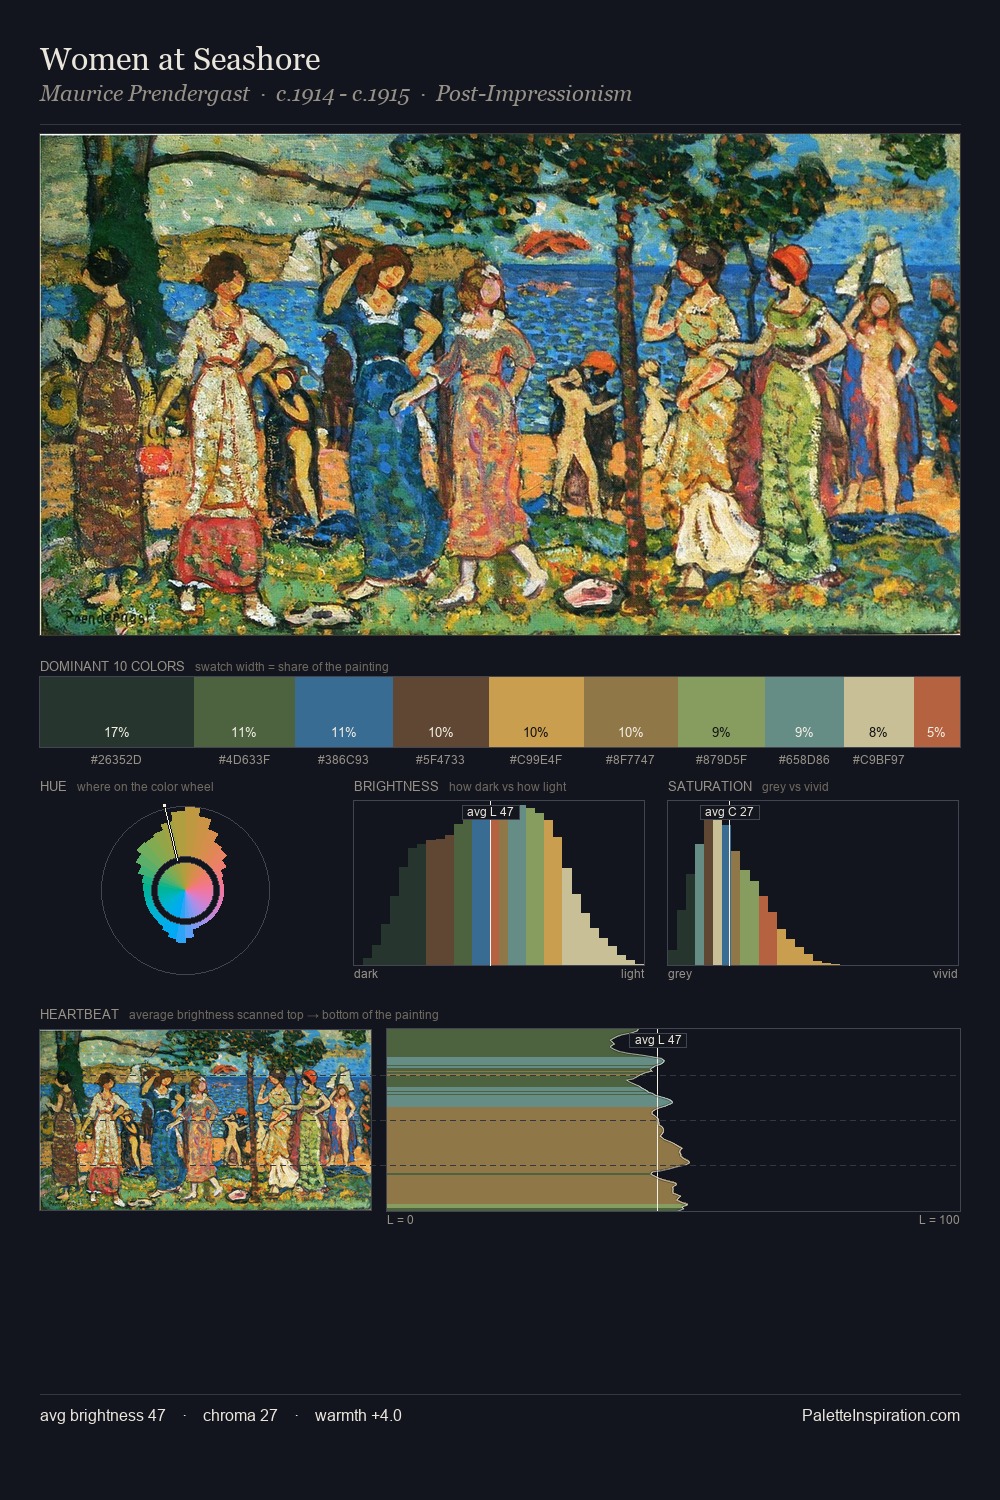This screenshot has height=1500, width=1000.
Task: Pick the blue #386C93 swatch
Action: 344,712
